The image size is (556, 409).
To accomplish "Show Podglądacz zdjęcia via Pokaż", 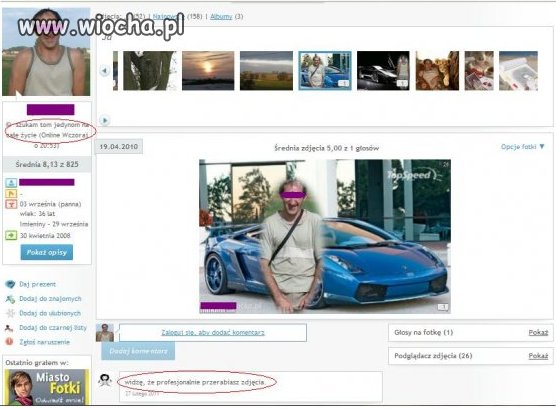I will pos(538,356).
